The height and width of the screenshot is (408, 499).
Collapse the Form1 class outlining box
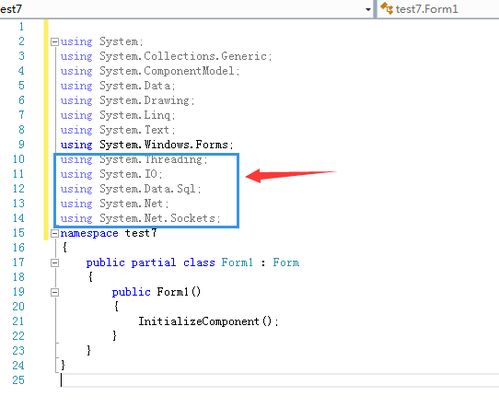point(55,263)
